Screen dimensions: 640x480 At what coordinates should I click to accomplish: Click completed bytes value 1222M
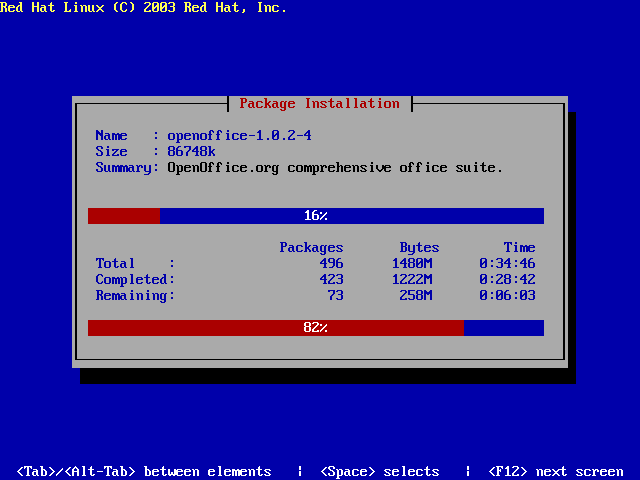tap(412, 280)
